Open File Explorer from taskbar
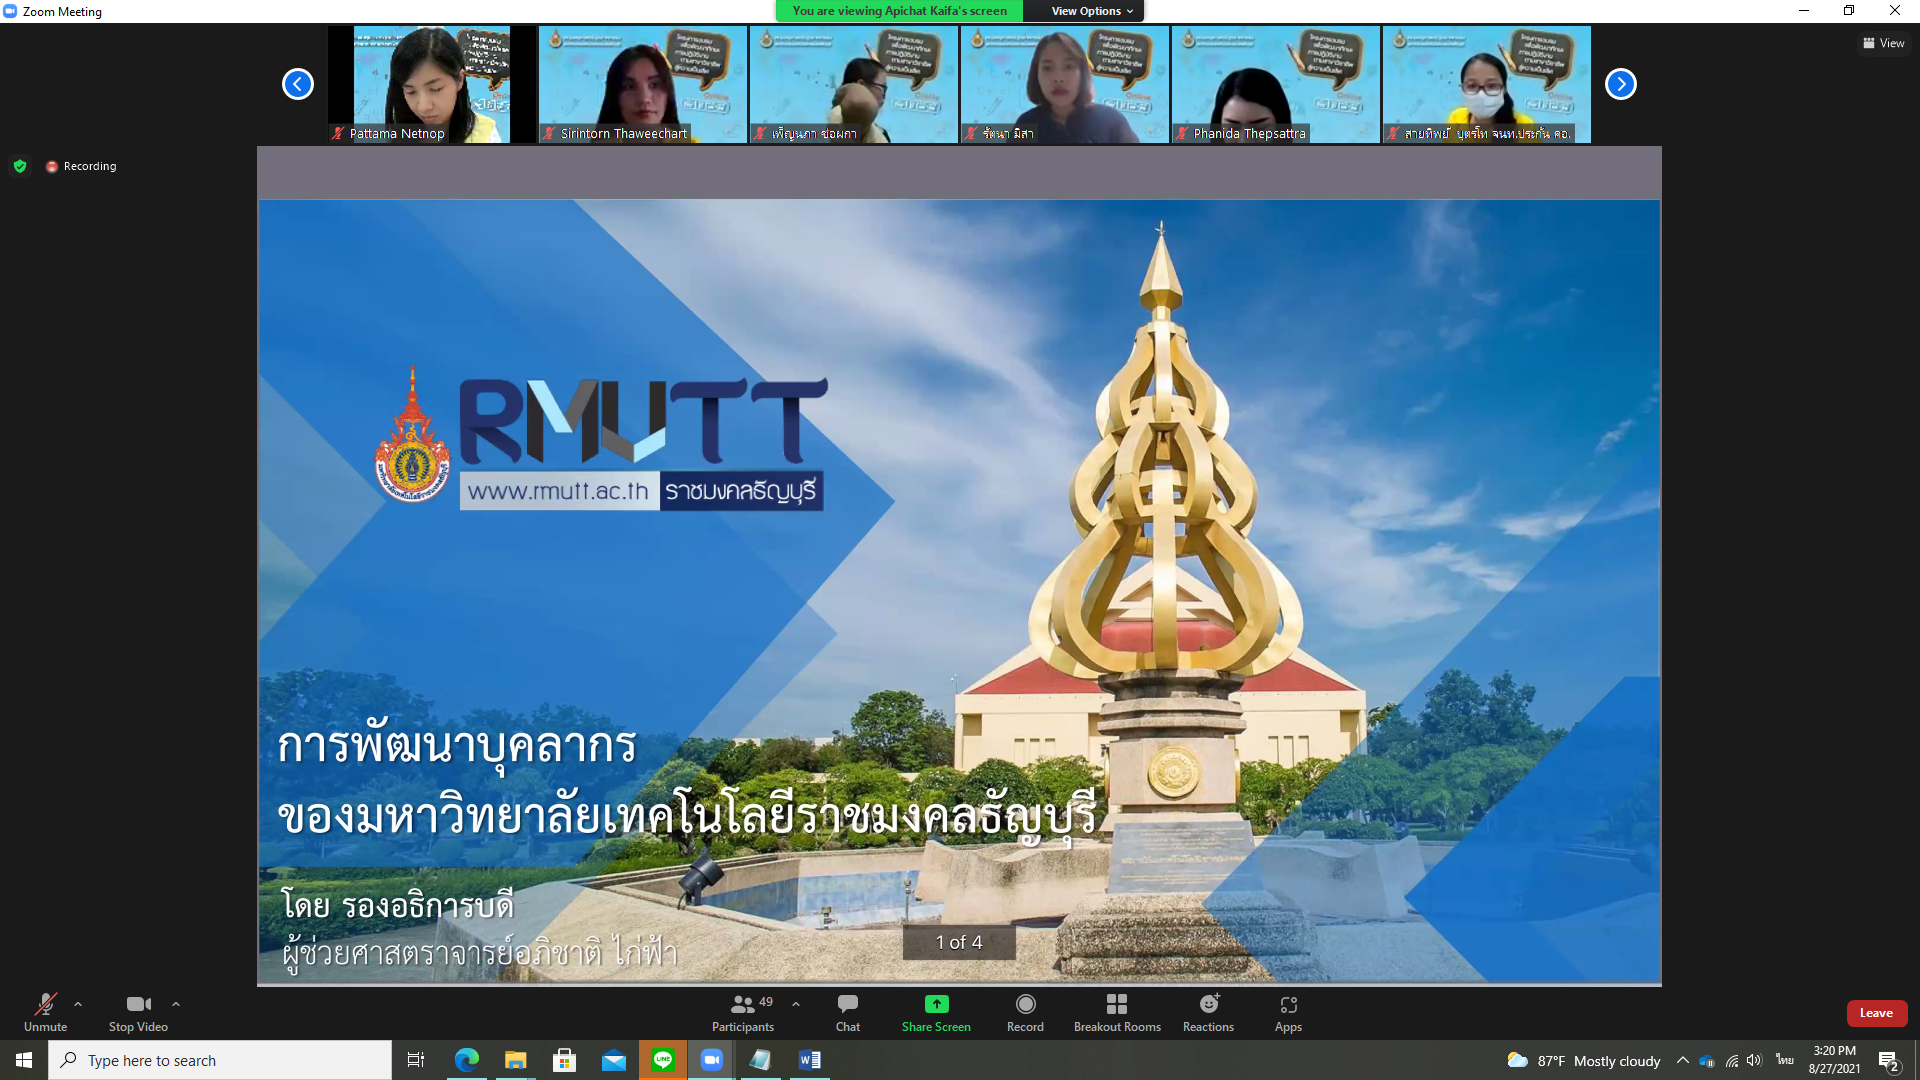This screenshot has height=1080, width=1920. 515,1060
